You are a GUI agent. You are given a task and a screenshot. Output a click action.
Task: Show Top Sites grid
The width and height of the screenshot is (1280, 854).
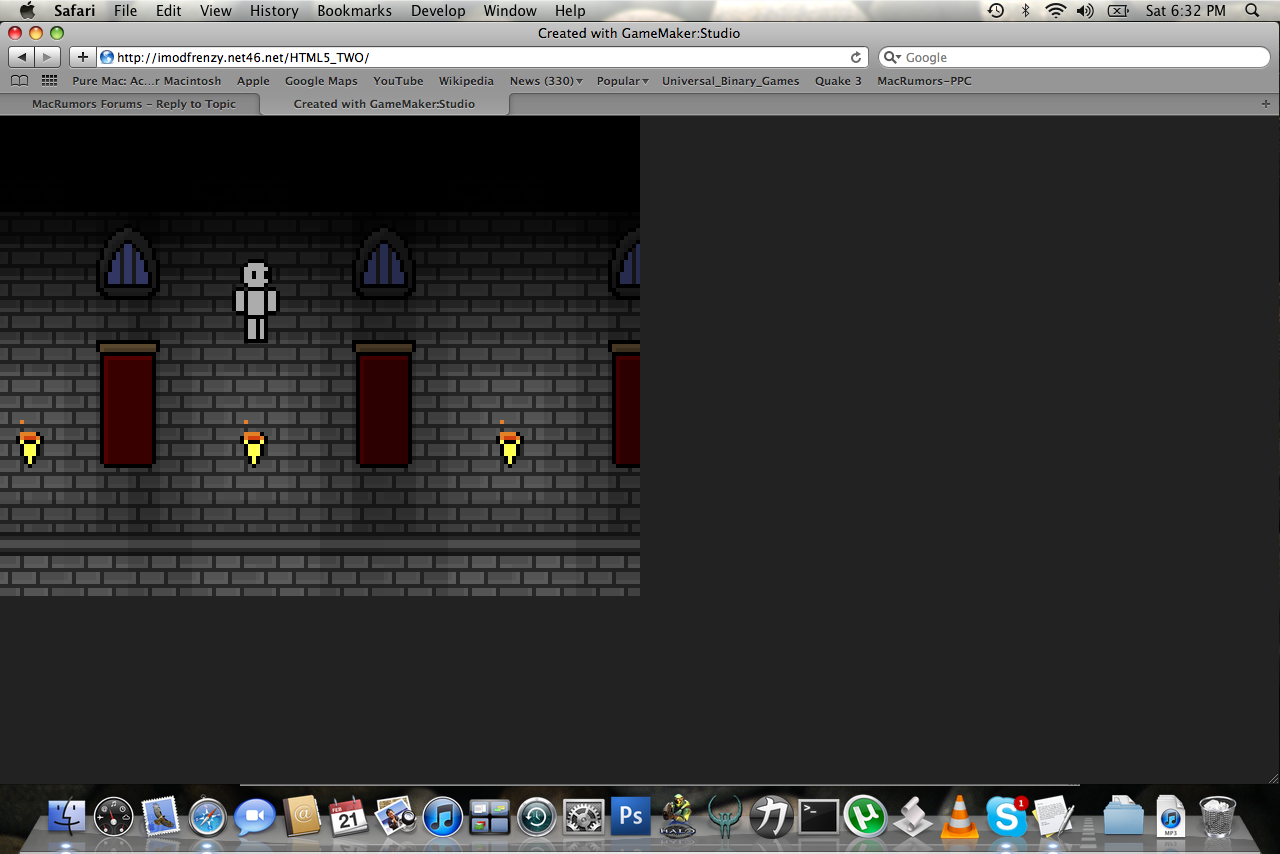[x=49, y=81]
